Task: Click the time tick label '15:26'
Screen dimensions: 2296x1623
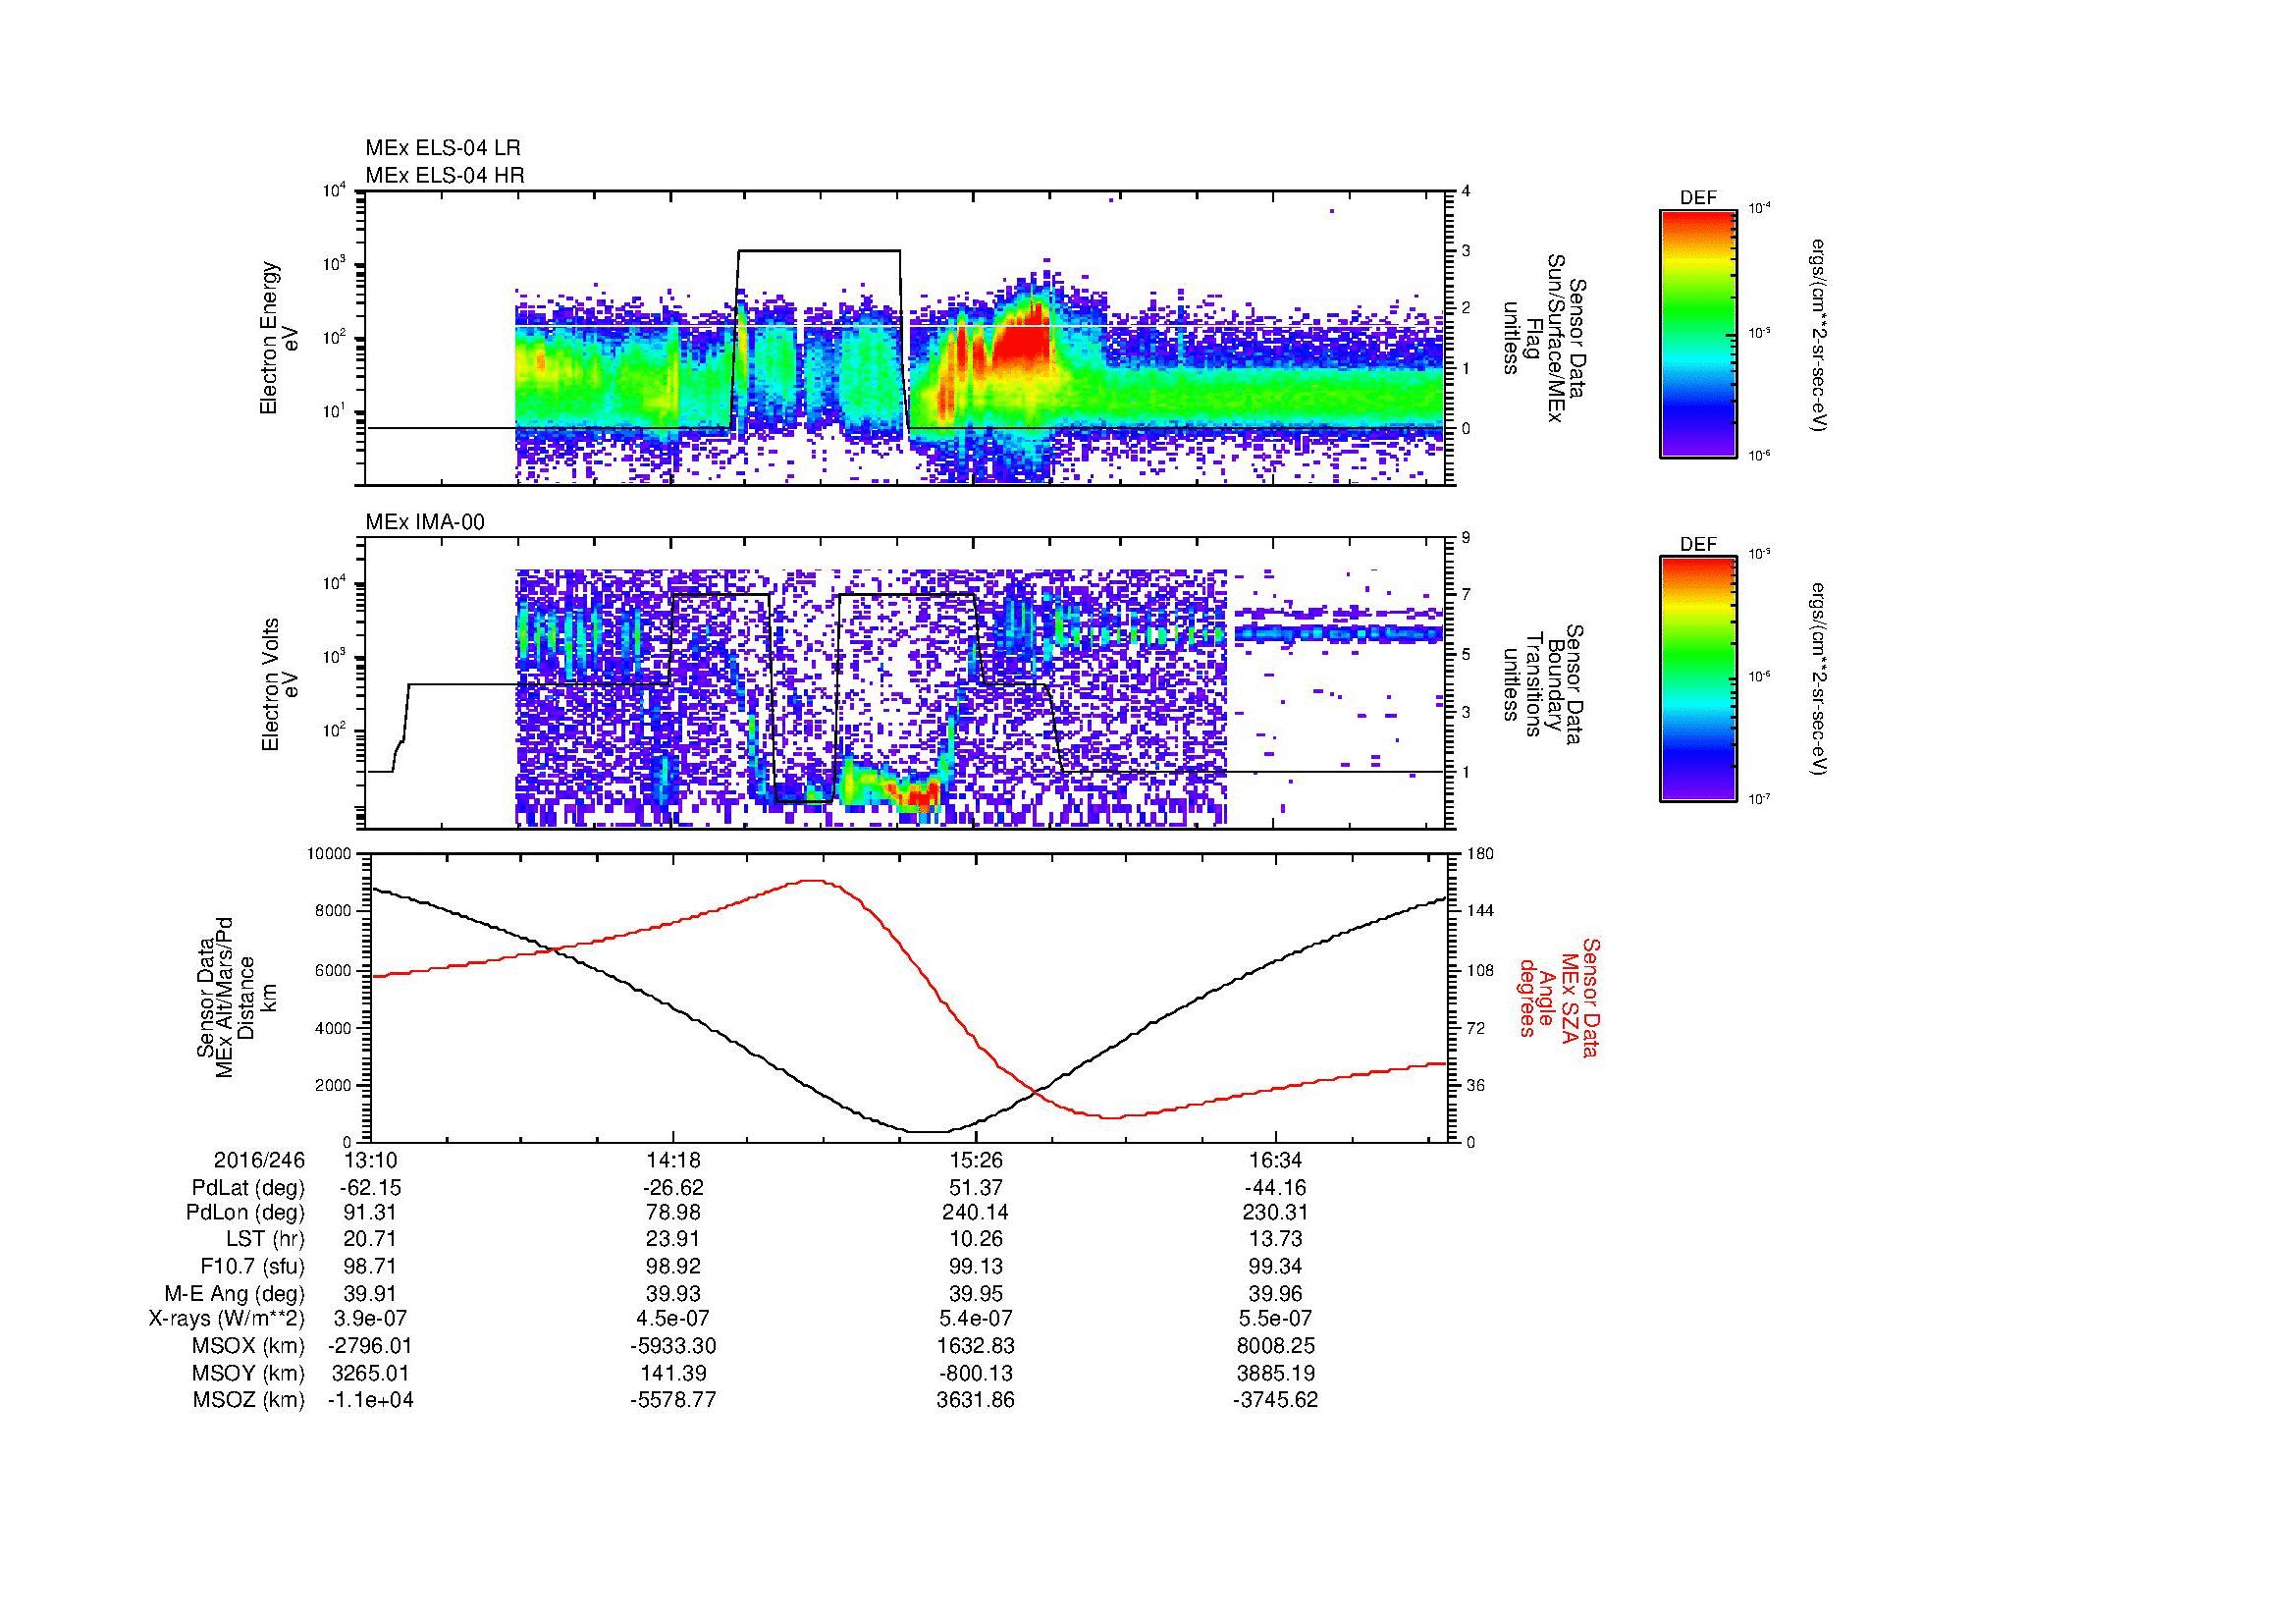Action: [976, 1161]
